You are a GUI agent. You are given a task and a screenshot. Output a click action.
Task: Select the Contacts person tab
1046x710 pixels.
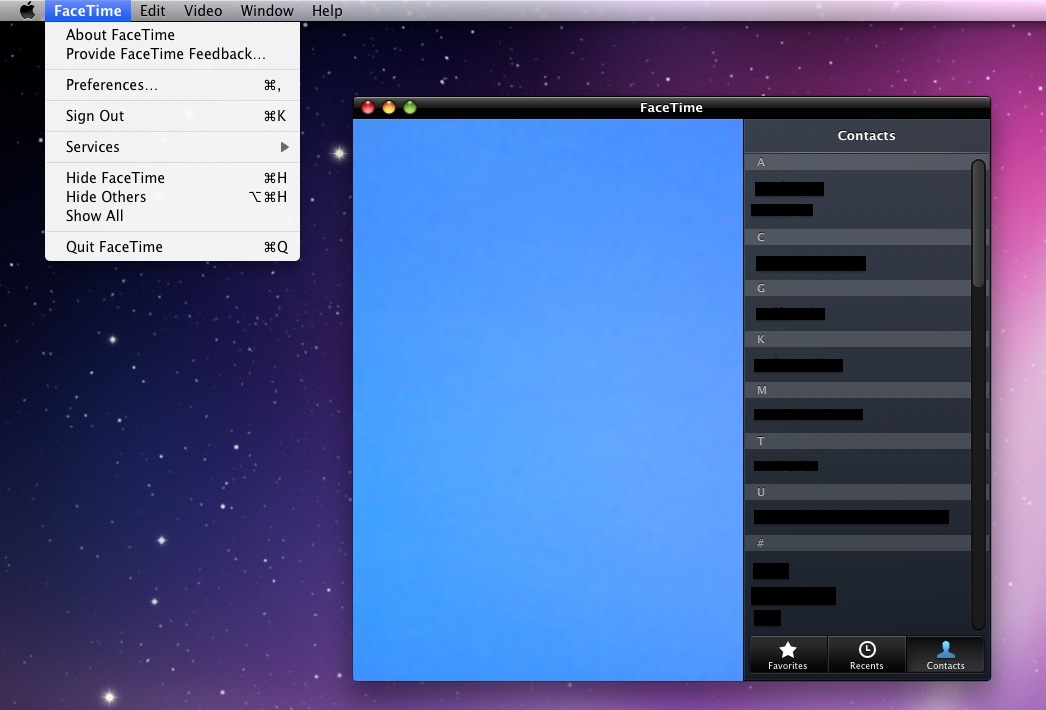(x=945, y=655)
